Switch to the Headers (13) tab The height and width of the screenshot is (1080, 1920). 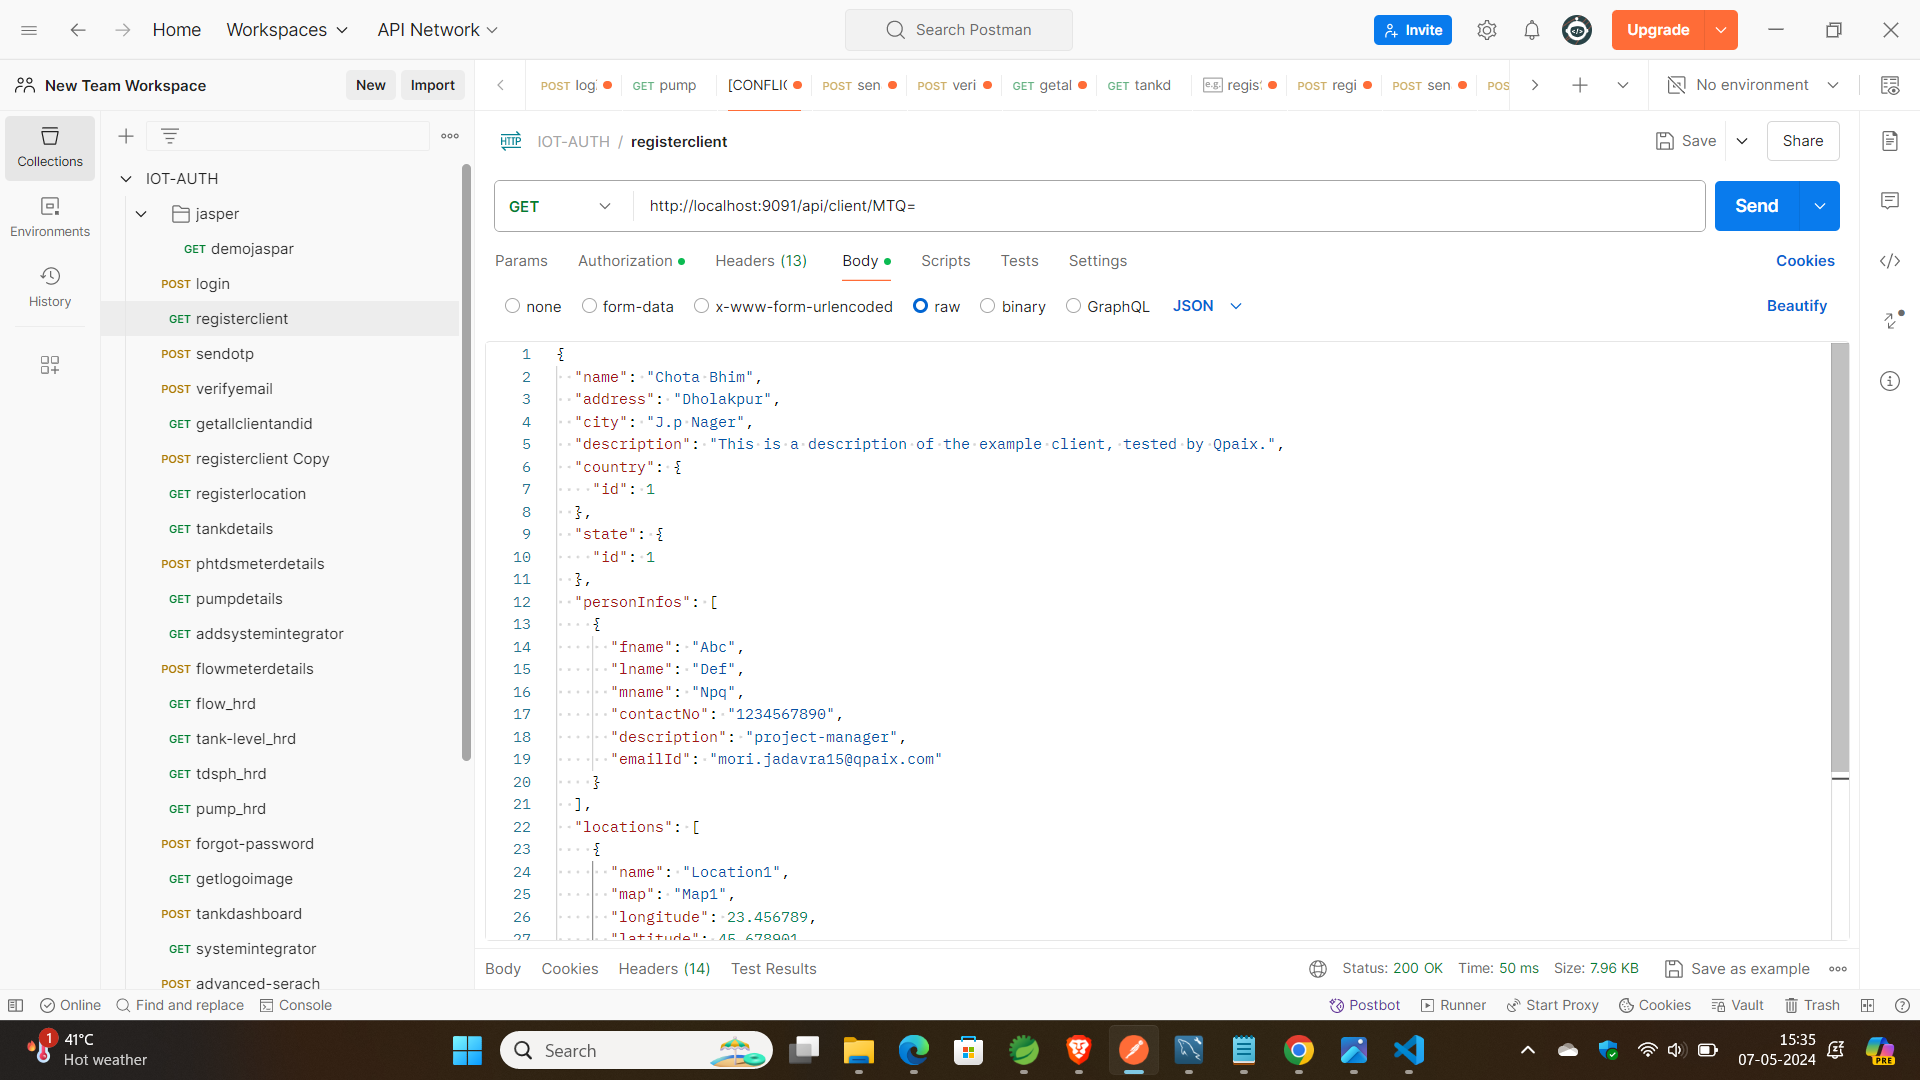(x=760, y=261)
